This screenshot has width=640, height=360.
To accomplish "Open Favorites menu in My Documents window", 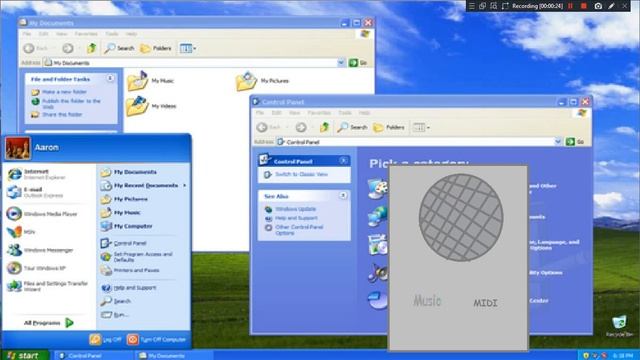I will 86,34.
